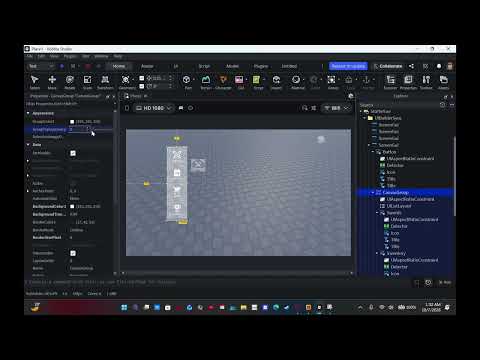Activate the Transform tool

point(105,82)
